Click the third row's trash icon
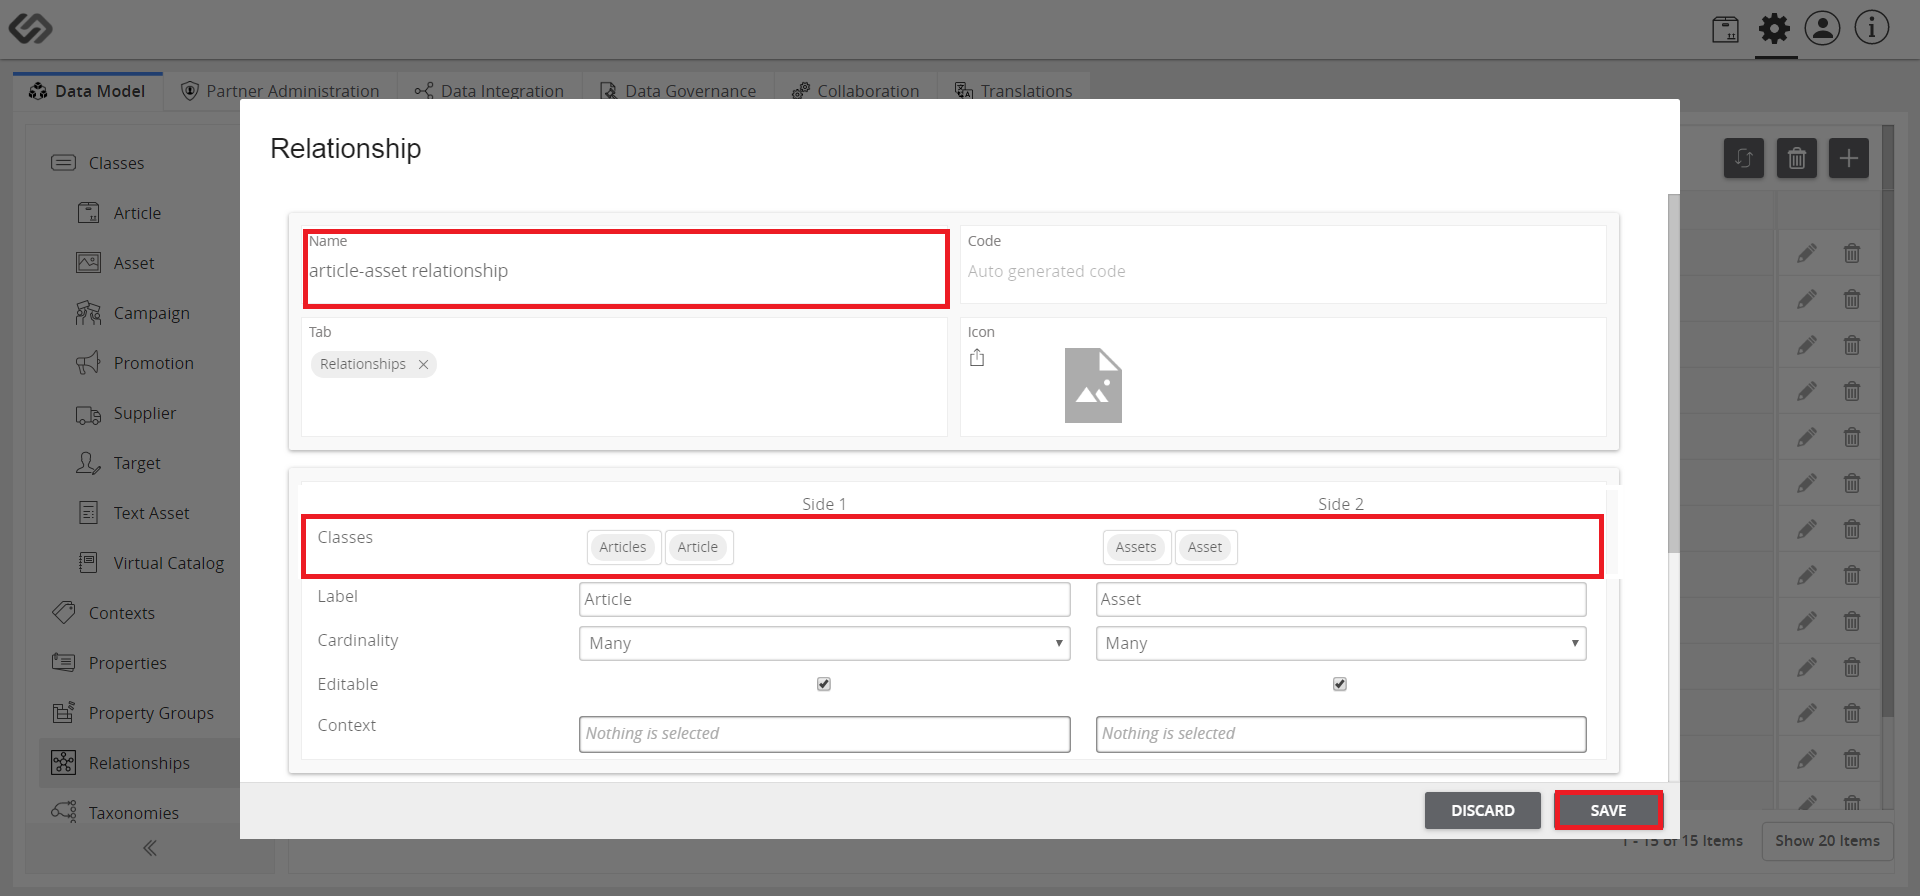Image resolution: width=1920 pixels, height=896 pixels. pos(1852,346)
